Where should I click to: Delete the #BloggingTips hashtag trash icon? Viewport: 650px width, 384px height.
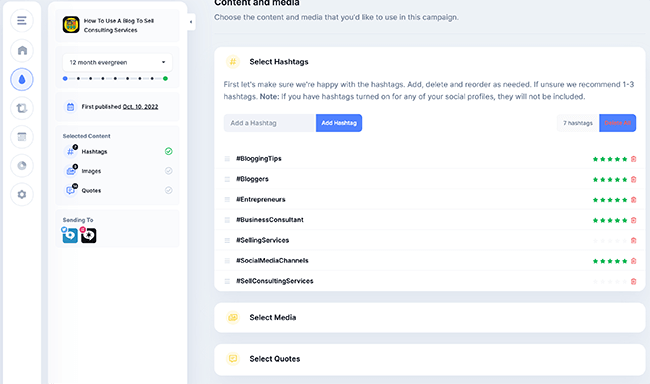[633, 159]
